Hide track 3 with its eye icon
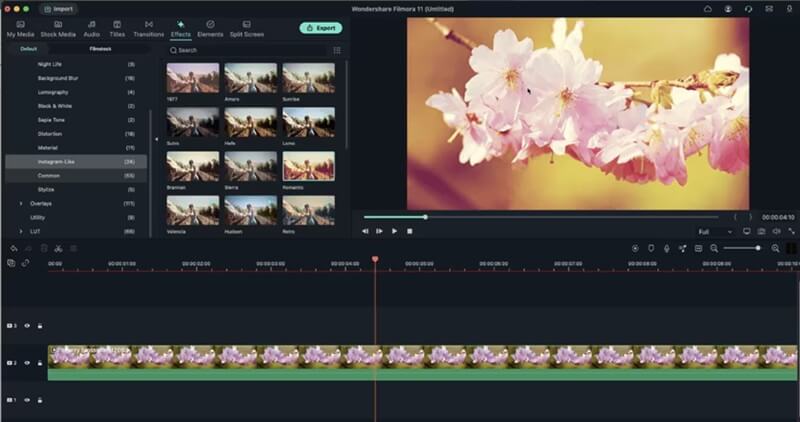The image size is (800, 422). 27,326
